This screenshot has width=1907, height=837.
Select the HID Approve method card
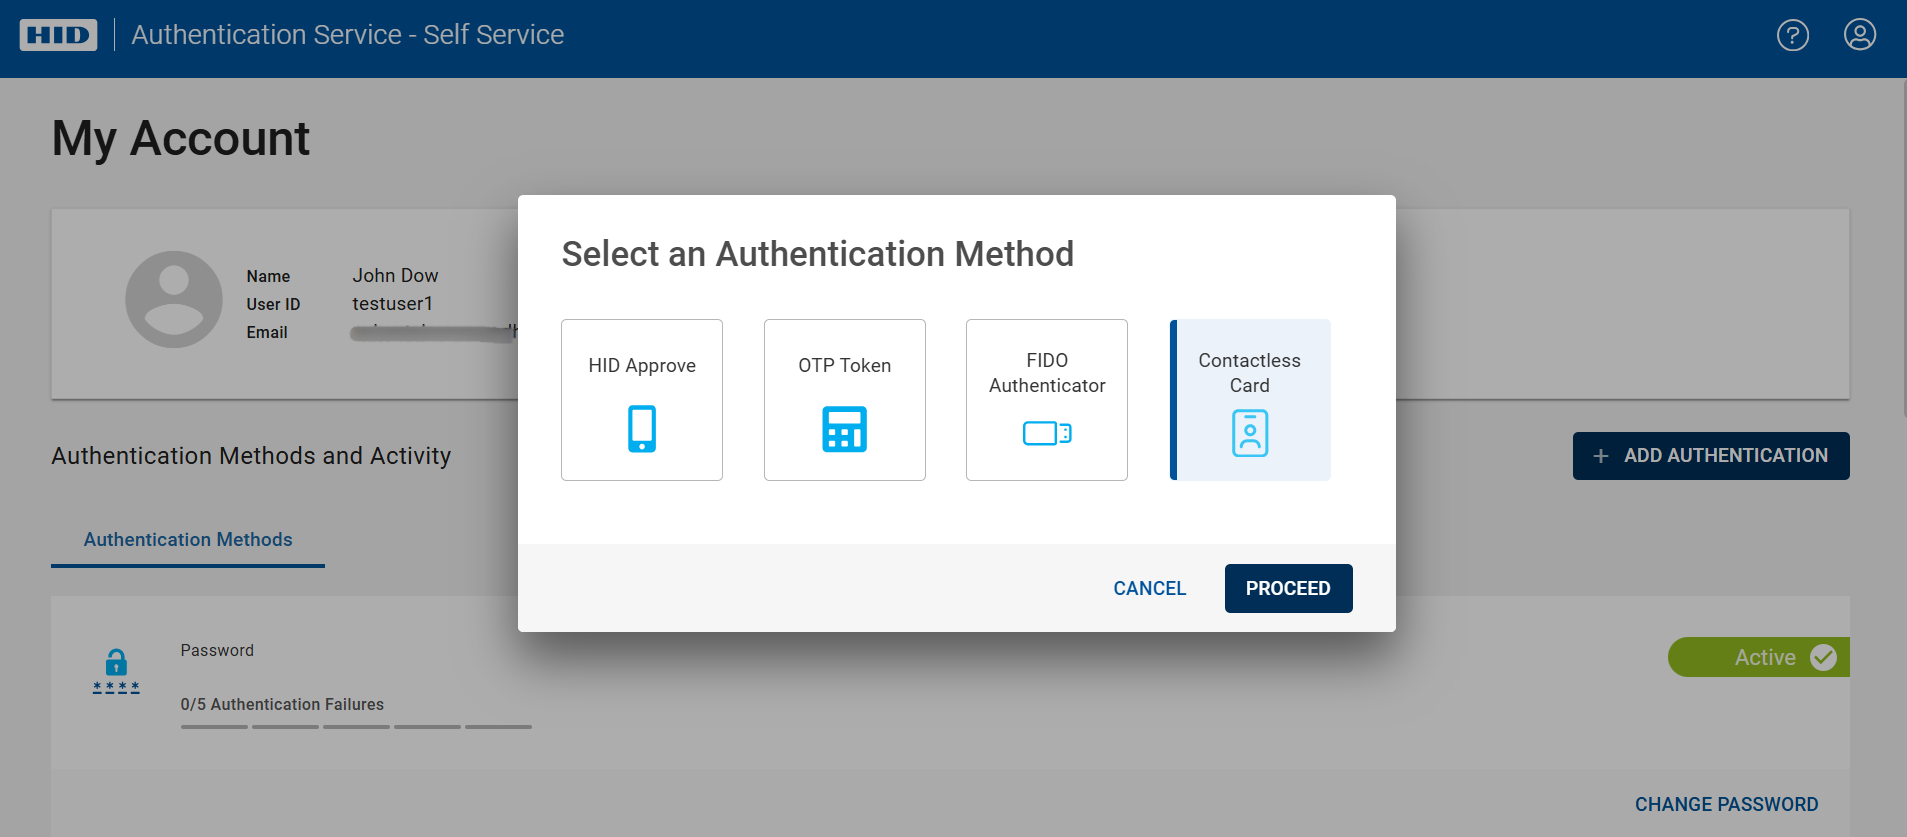tap(642, 400)
